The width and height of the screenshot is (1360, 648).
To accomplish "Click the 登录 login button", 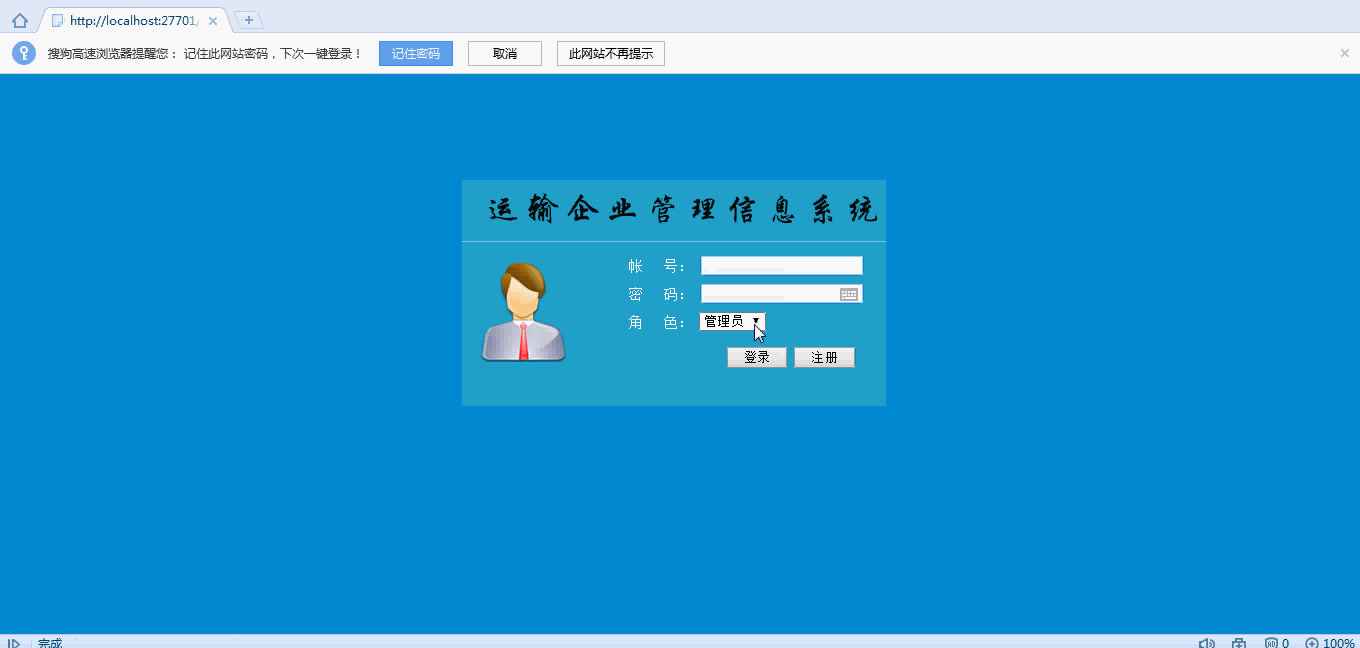I will pyautogui.click(x=756, y=357).
